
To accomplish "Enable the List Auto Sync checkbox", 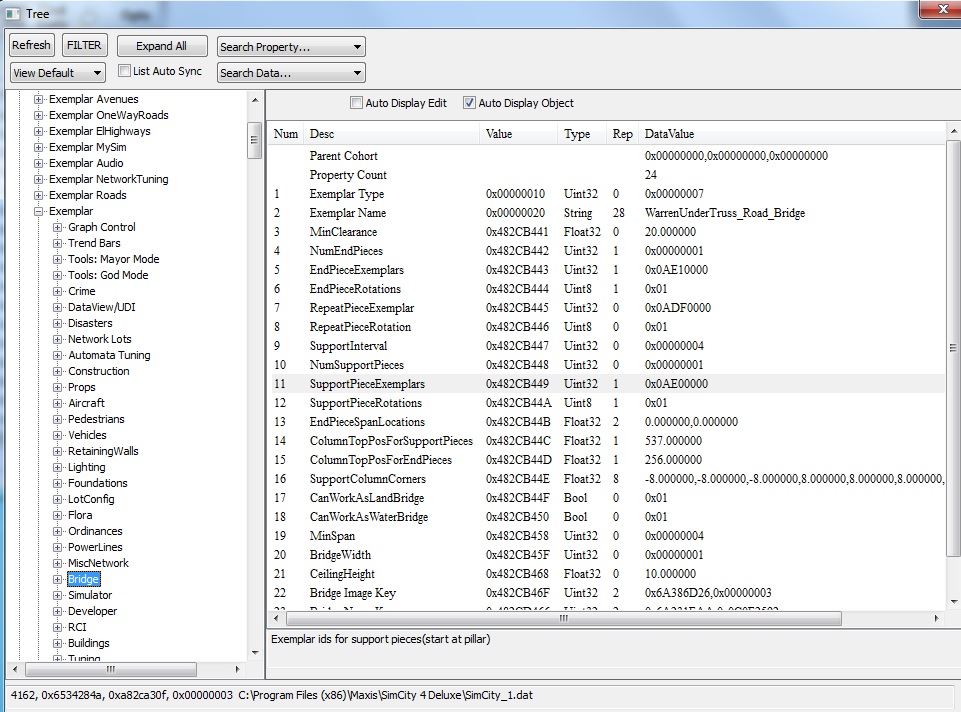I will [124, 71].
